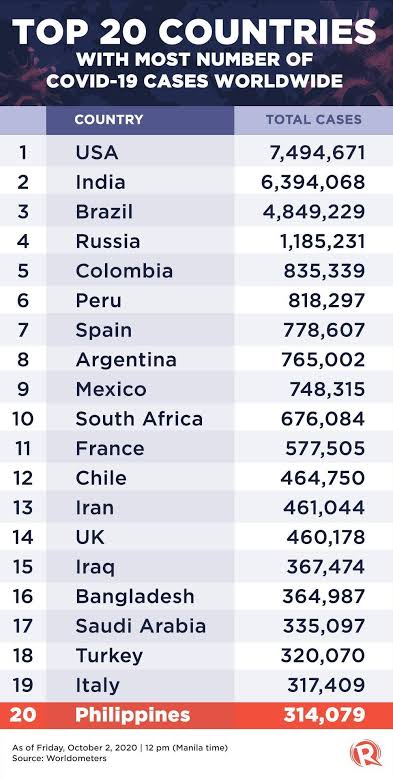Select the COUNTRY column header
393x780 pixels.
[x=108, y=120]
